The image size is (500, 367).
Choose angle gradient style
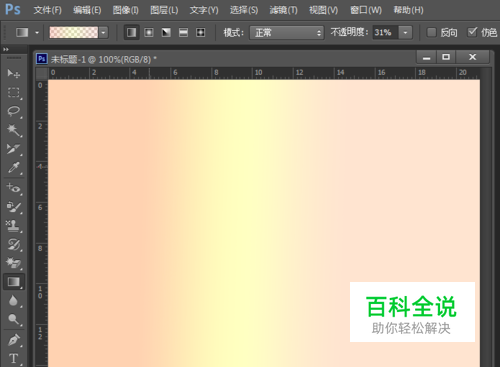click(166, 32)
